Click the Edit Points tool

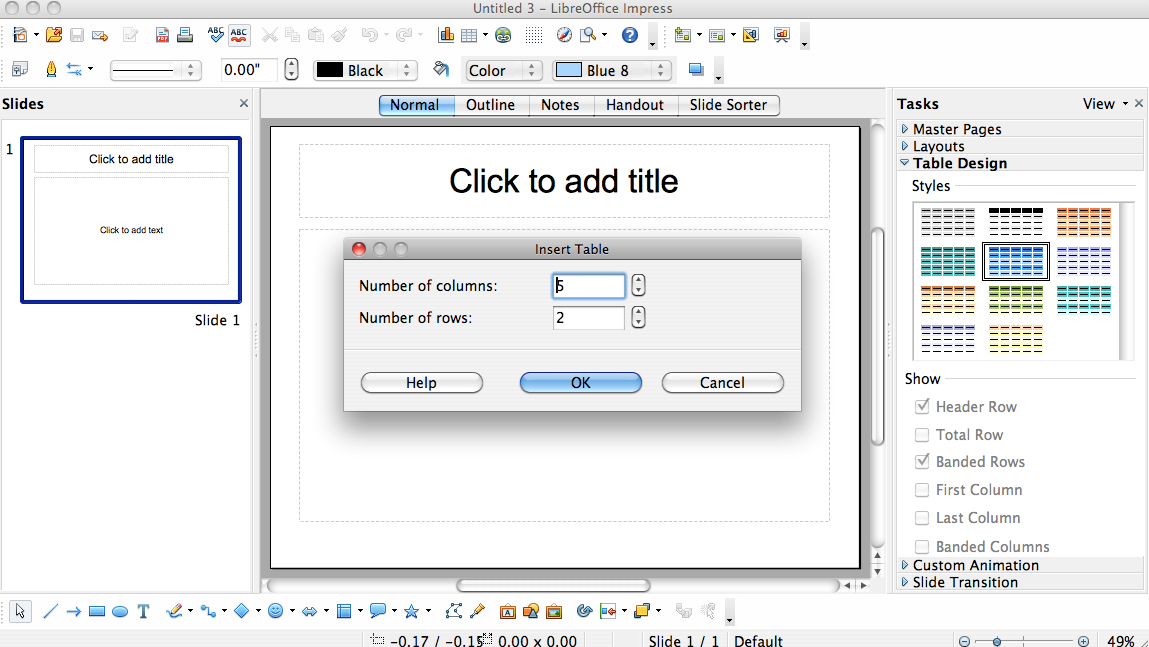pyautogui.click(x=454, y=611)
